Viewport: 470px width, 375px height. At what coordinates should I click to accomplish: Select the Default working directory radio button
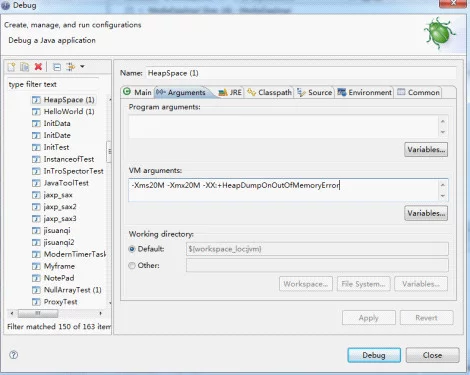coord(132,249)
